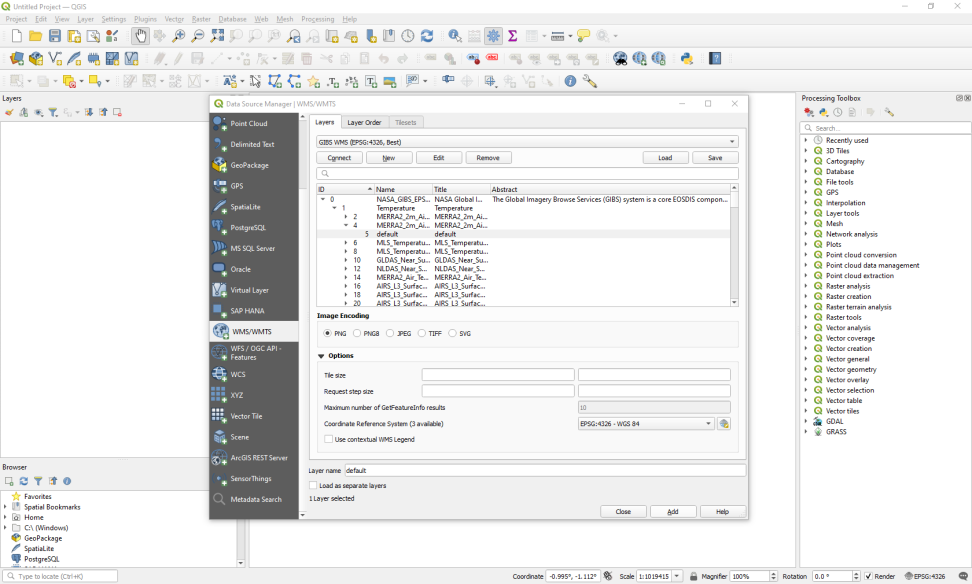972x584 pixels.
Task: Click the Connect button
Action: (x=339, y=158)
